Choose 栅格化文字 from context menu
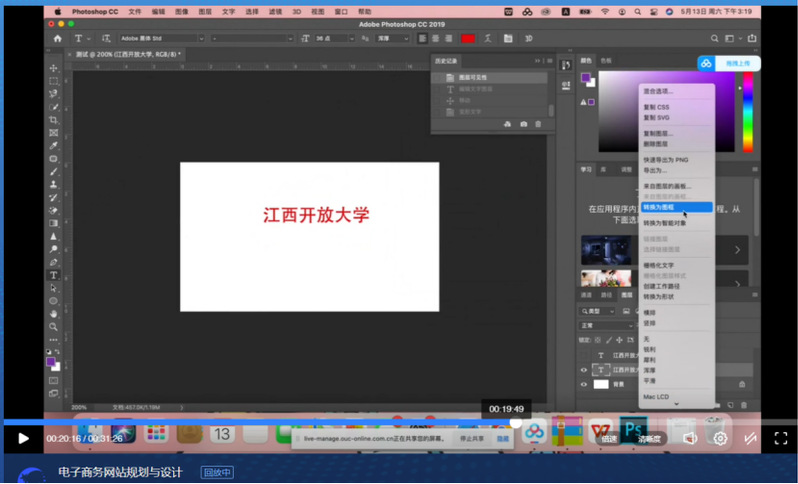Screen dimensions: 798x484 pos(658,265)
